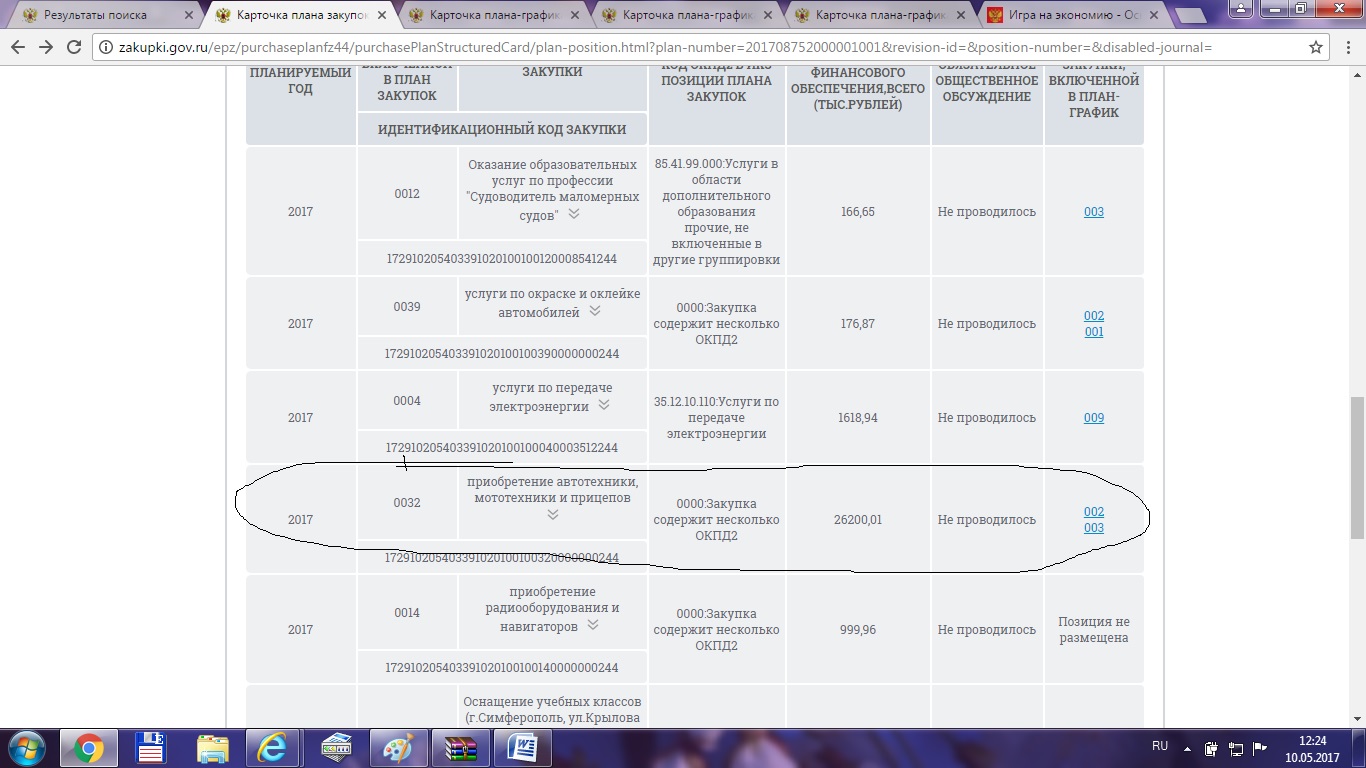Open WinRAR from the taskbar
The height and width of the screenshot is (768, 1366).
click(461, 748)
